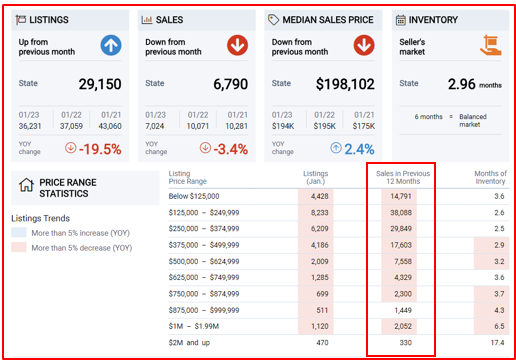This screenshot has width=516, height=362.
Task: Click the $2M and up row label
Action: coord(189,343)
